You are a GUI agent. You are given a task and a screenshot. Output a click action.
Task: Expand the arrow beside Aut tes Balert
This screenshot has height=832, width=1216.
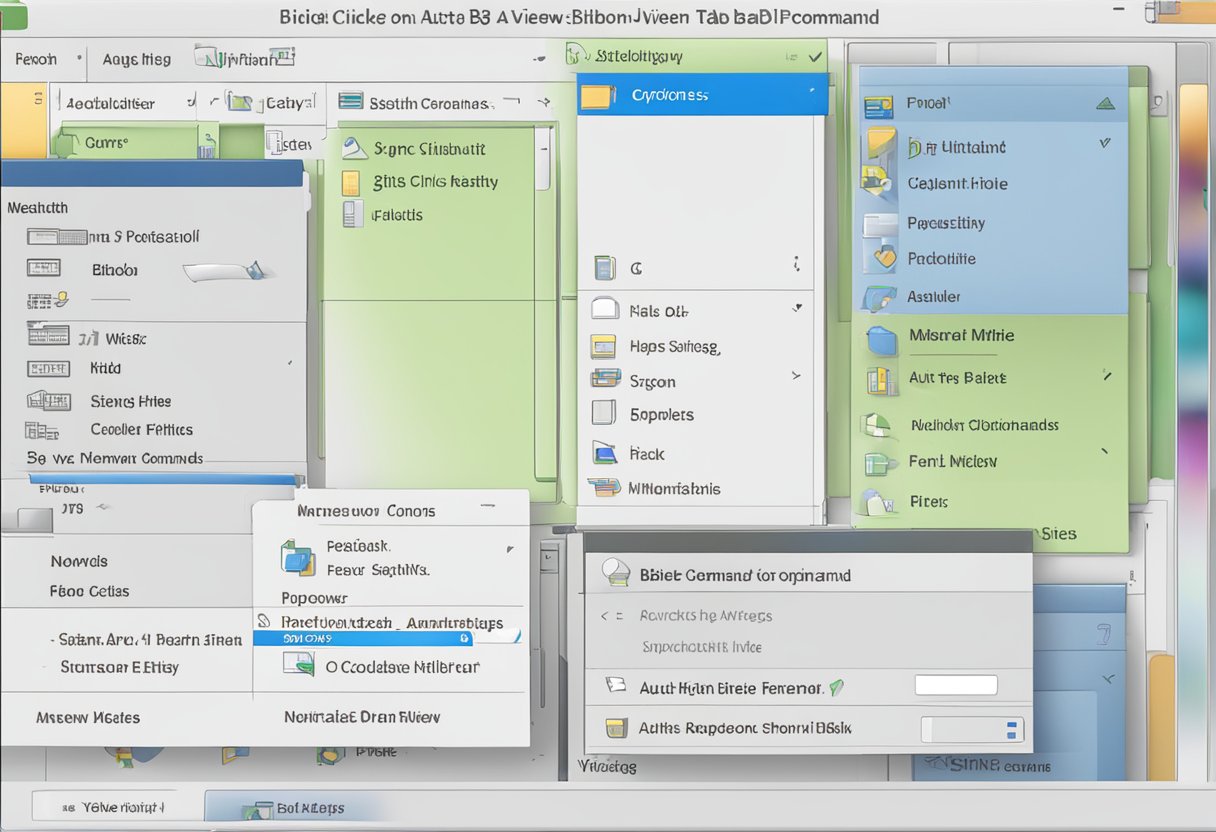pyautogui.click(x=1106, y=379)
